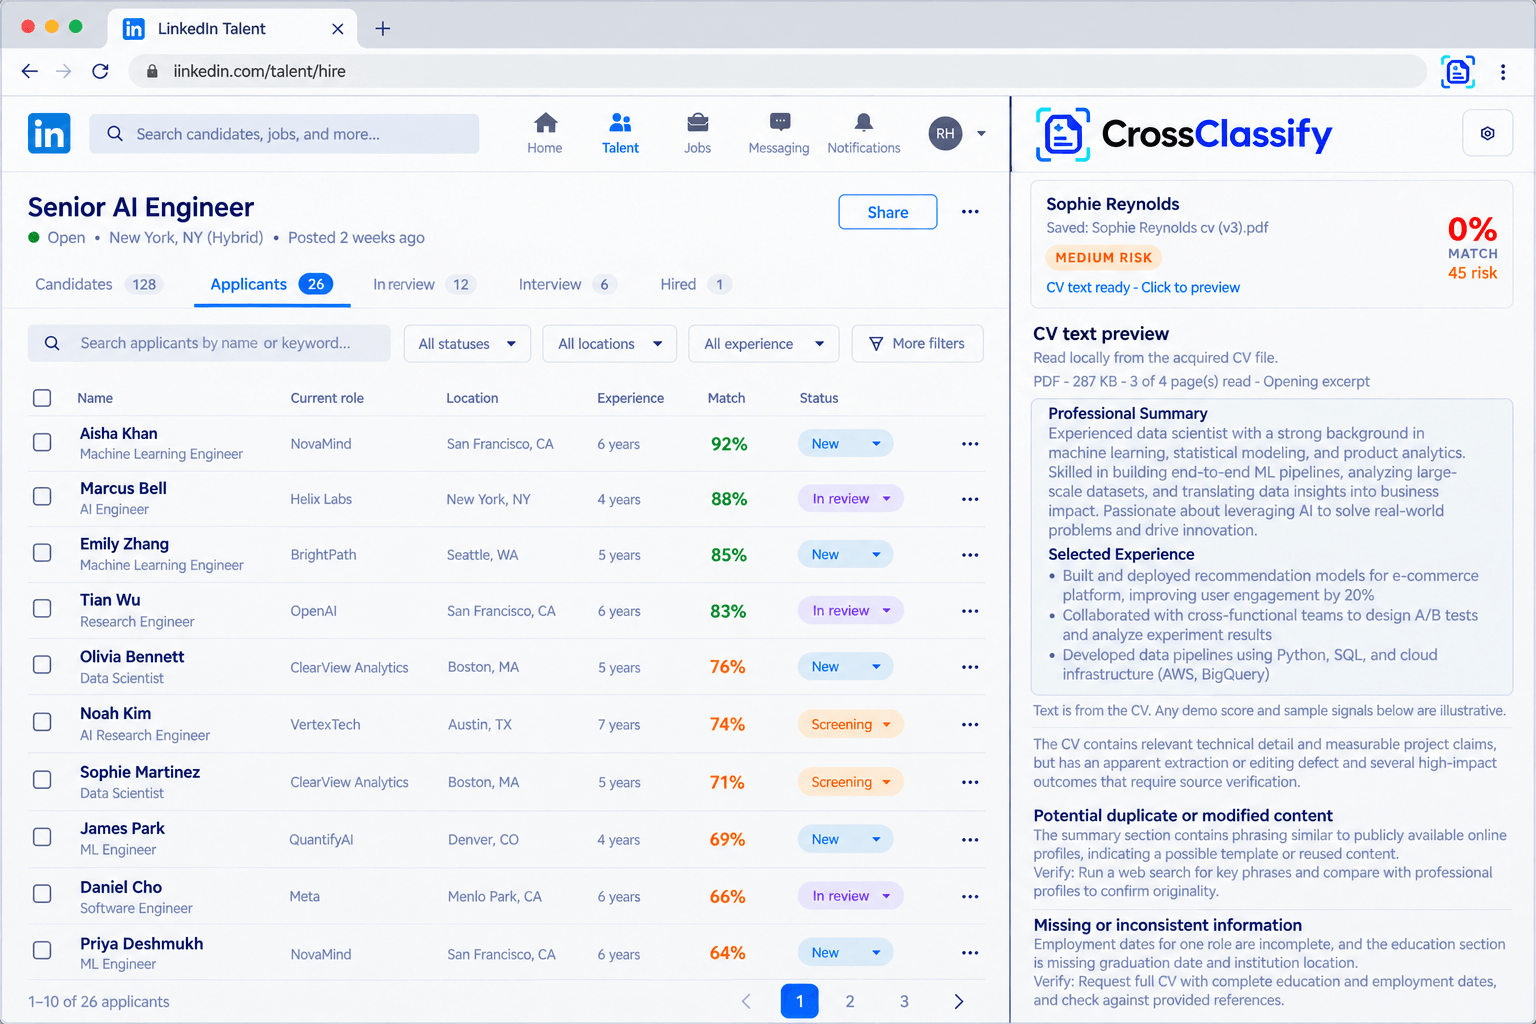Open row actions for Tian Wu
The height and width of the screenshot is (1024, 1536).
(970, 611)
